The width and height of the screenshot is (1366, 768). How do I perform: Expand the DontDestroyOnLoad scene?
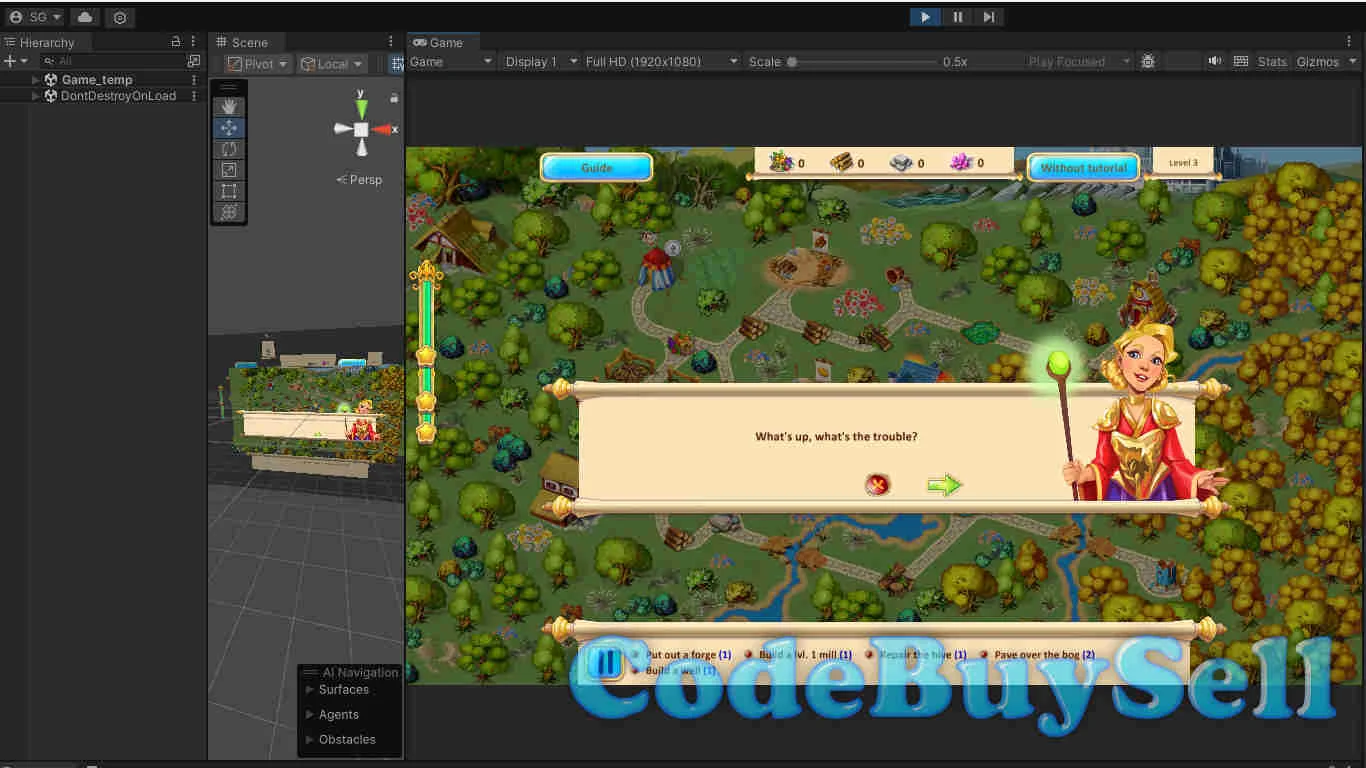(x=37, y=96)
